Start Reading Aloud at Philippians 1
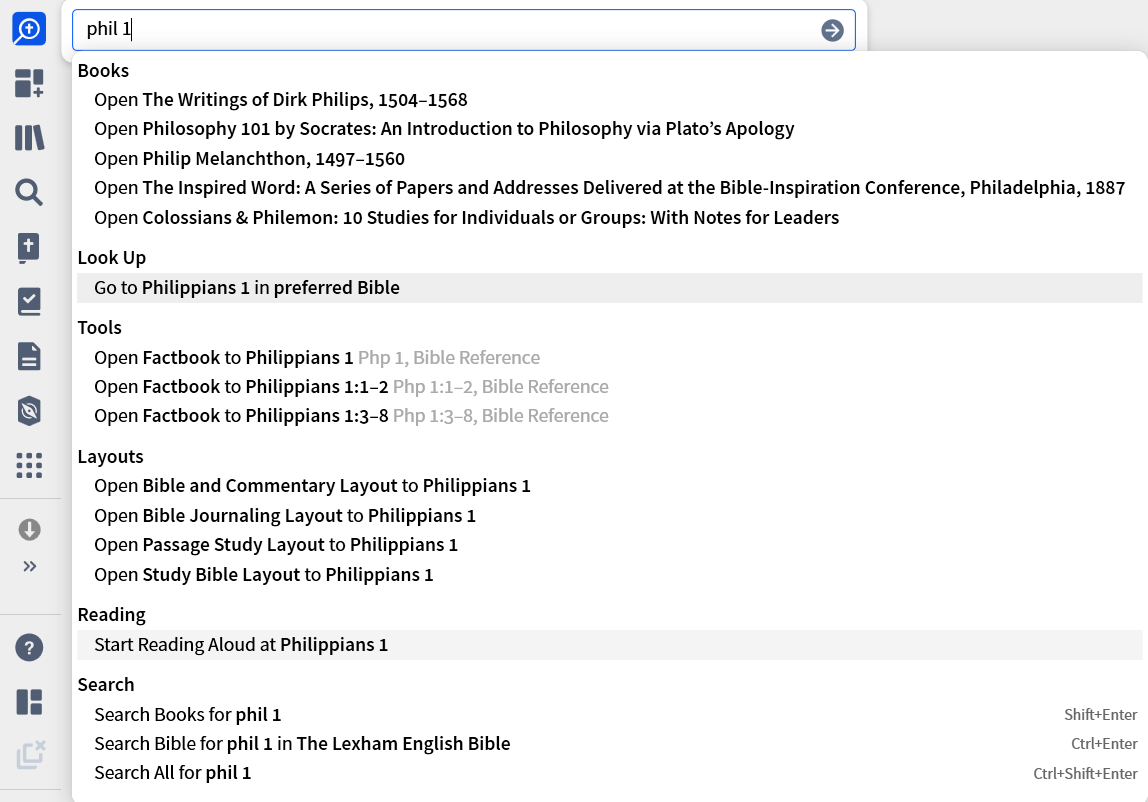Screen dimensions: 1148x802 tap(609, 645)
